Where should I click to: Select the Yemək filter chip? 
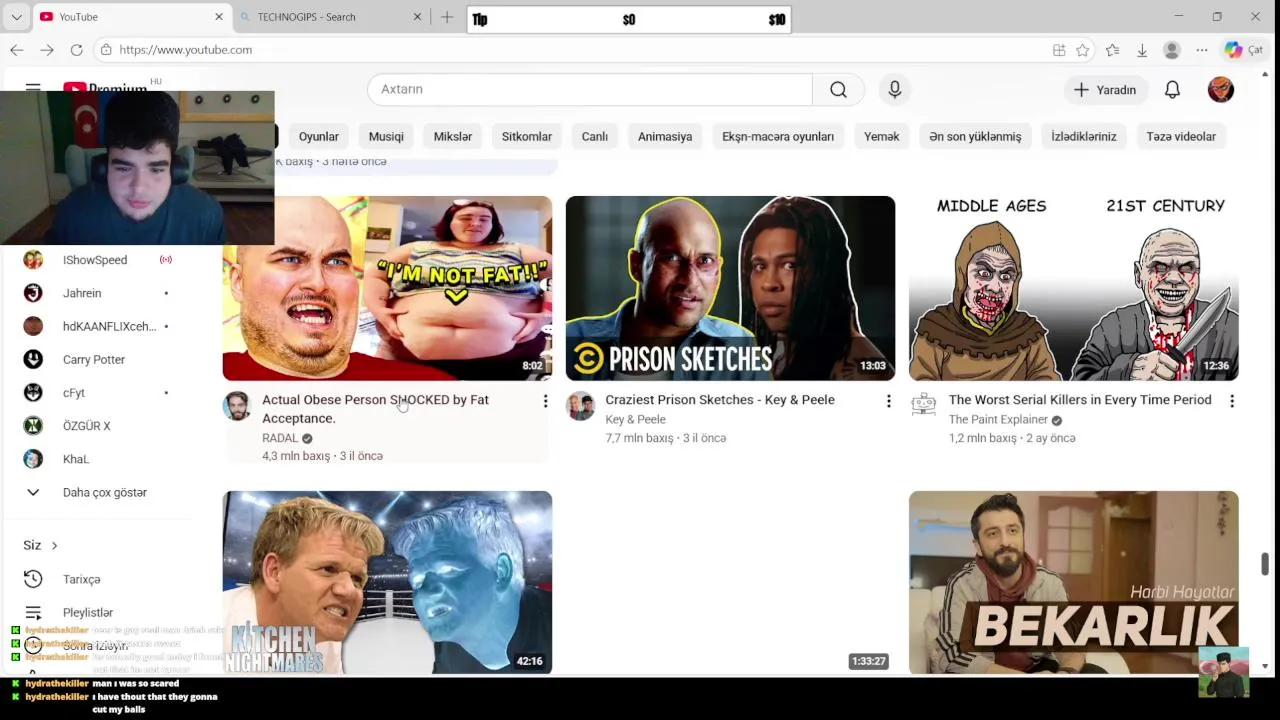click(882, 136)
